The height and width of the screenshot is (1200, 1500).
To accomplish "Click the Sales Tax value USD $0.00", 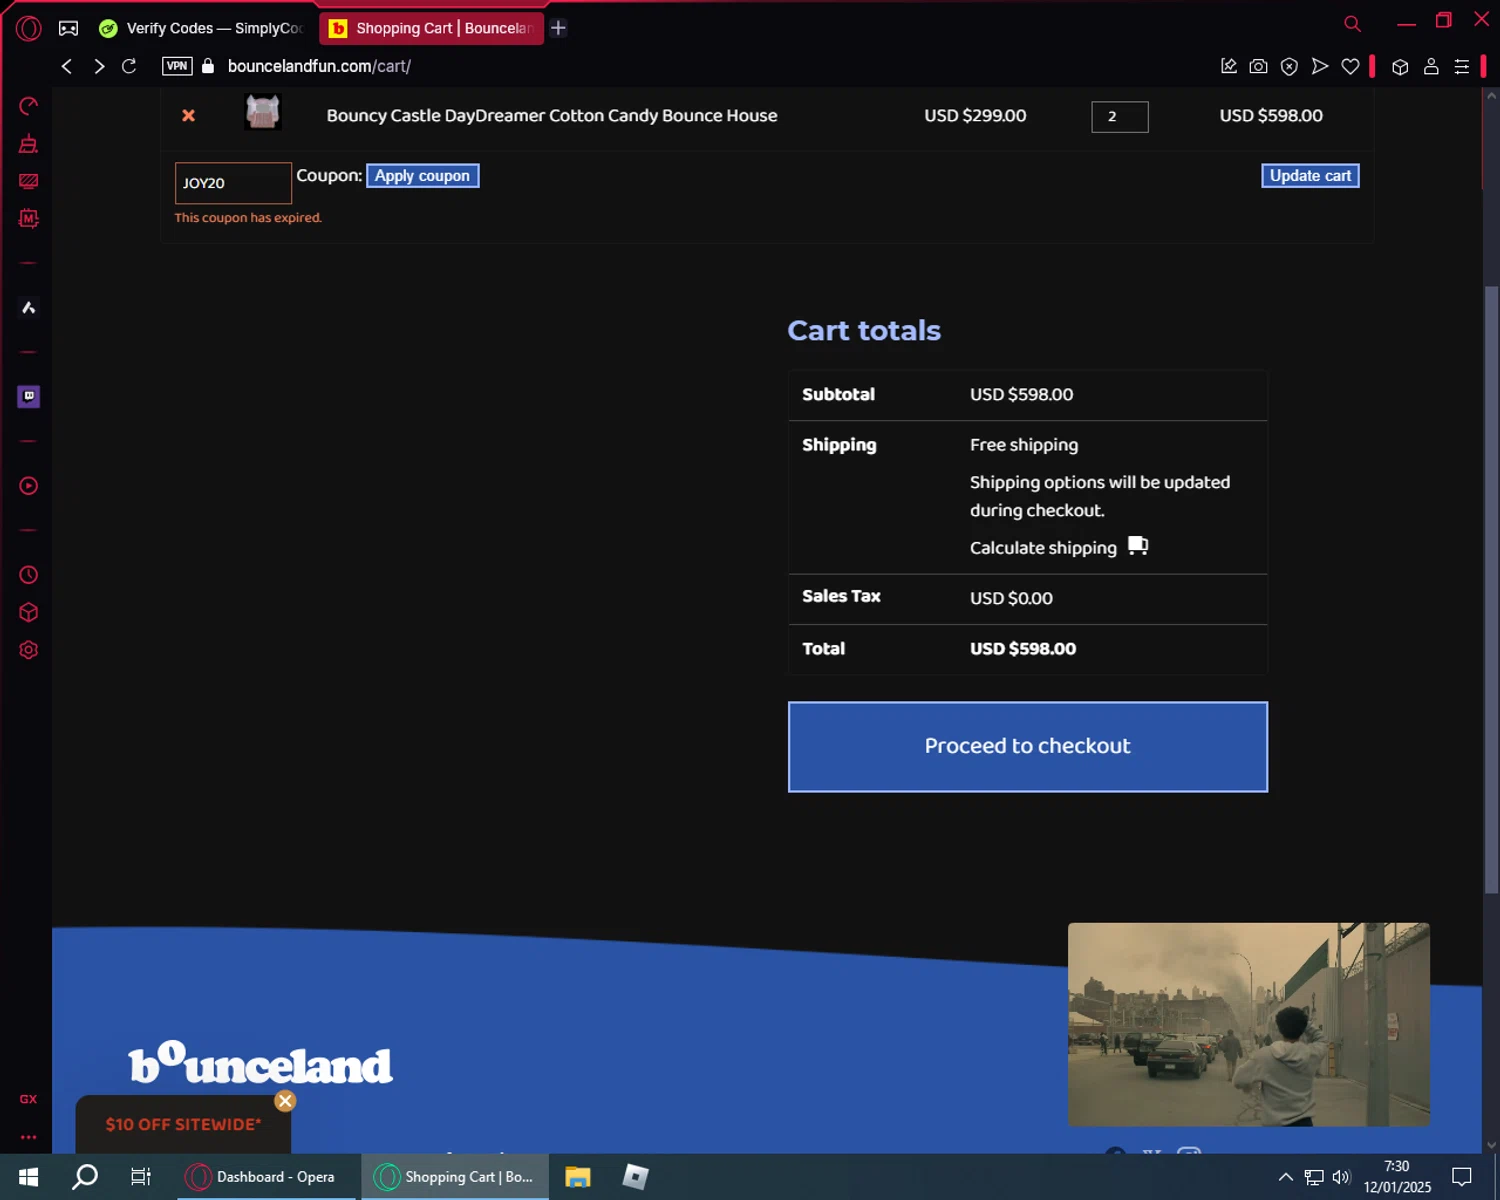I will pyautogui.click(x=1011, y=598).
